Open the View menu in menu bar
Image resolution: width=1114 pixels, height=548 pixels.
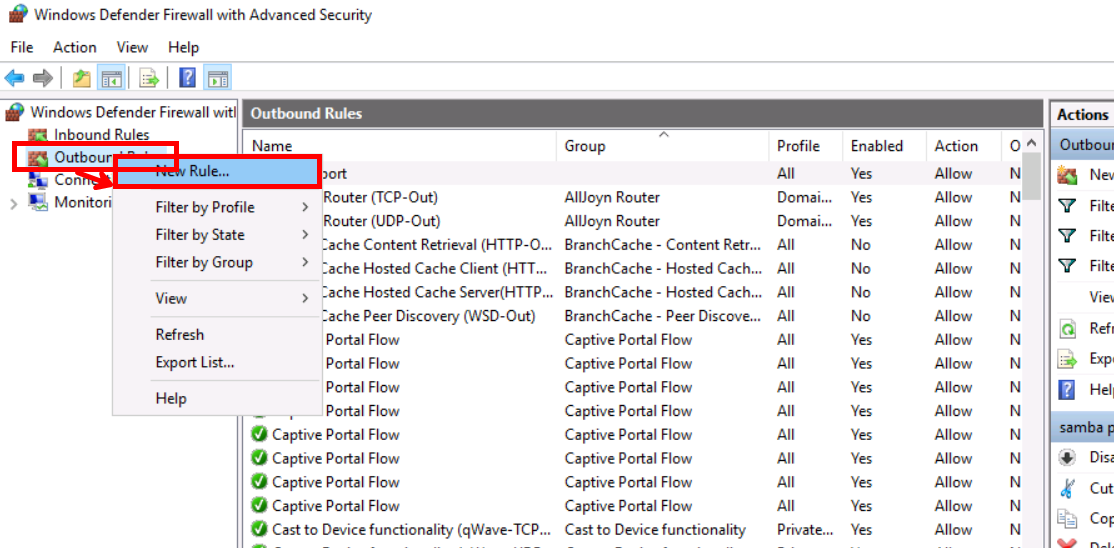click(x=132, y=47)
